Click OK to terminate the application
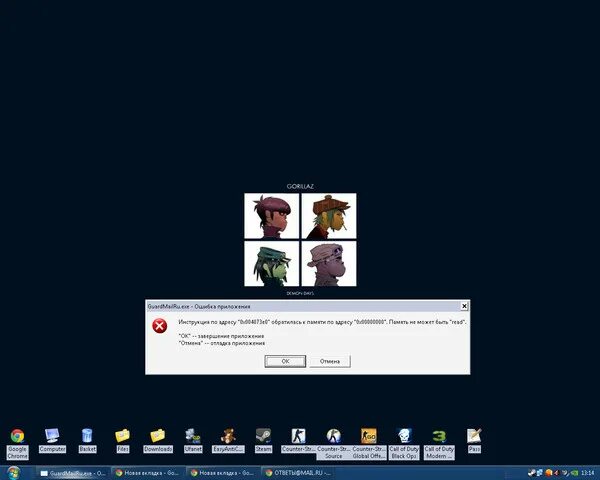The image size is (600, 480). (x=285, y=361)
